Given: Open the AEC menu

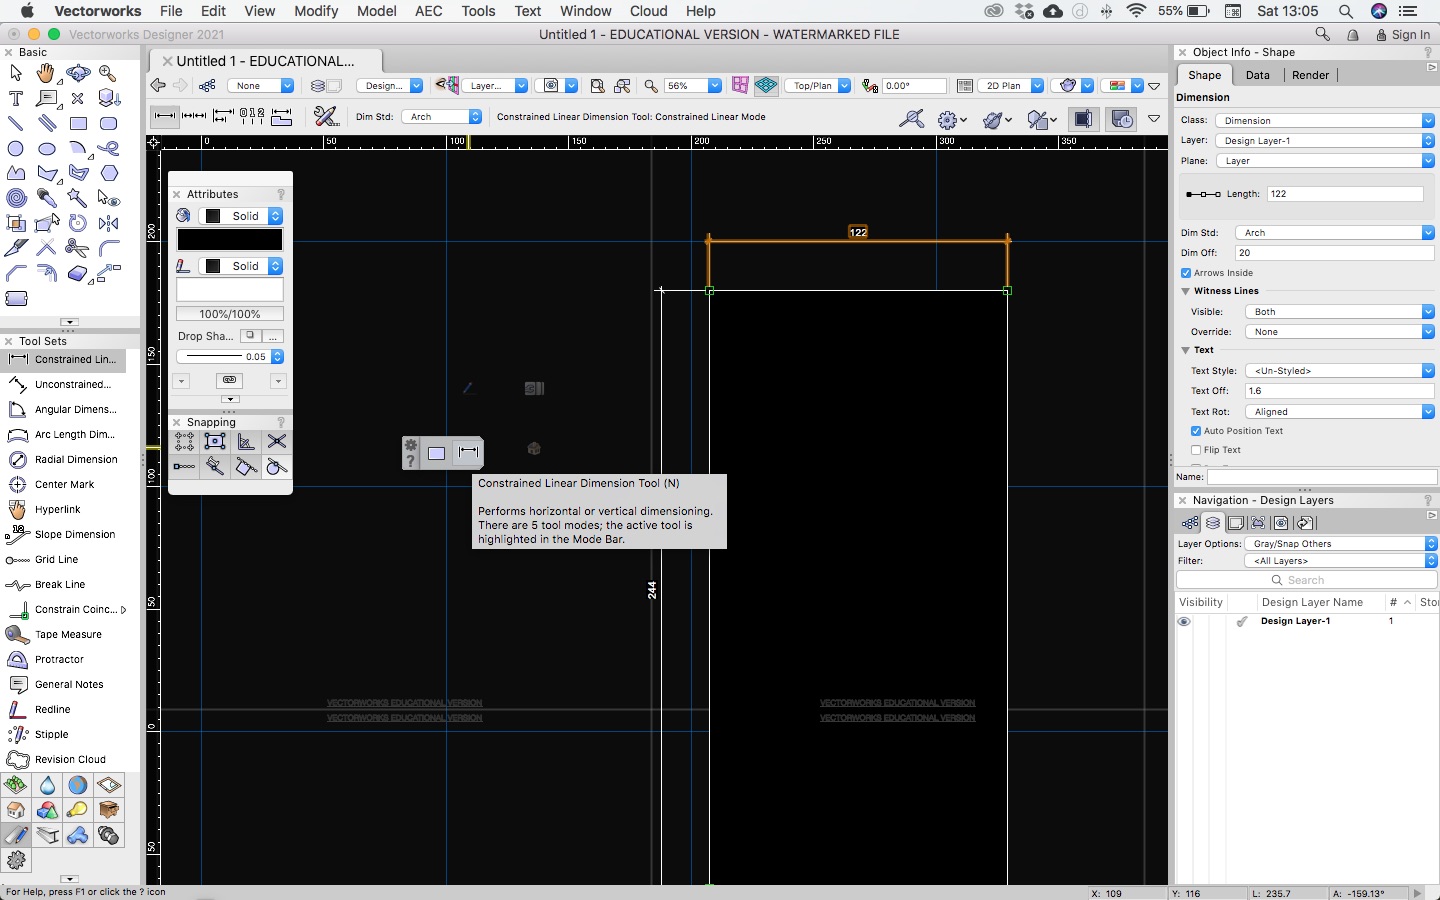Looking at the screenshot, I should [x=429, y=11].
